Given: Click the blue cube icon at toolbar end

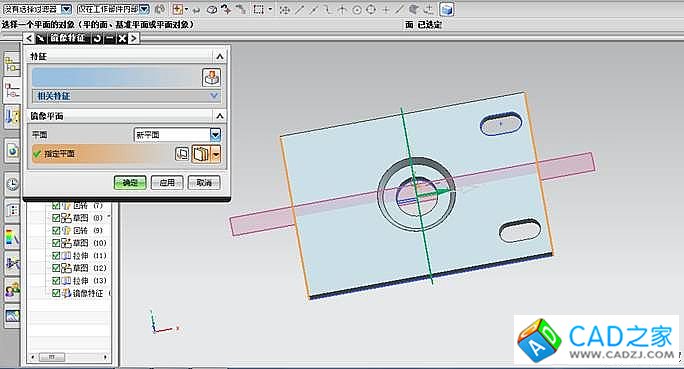Looking at the screenshot, I should 447,9.
